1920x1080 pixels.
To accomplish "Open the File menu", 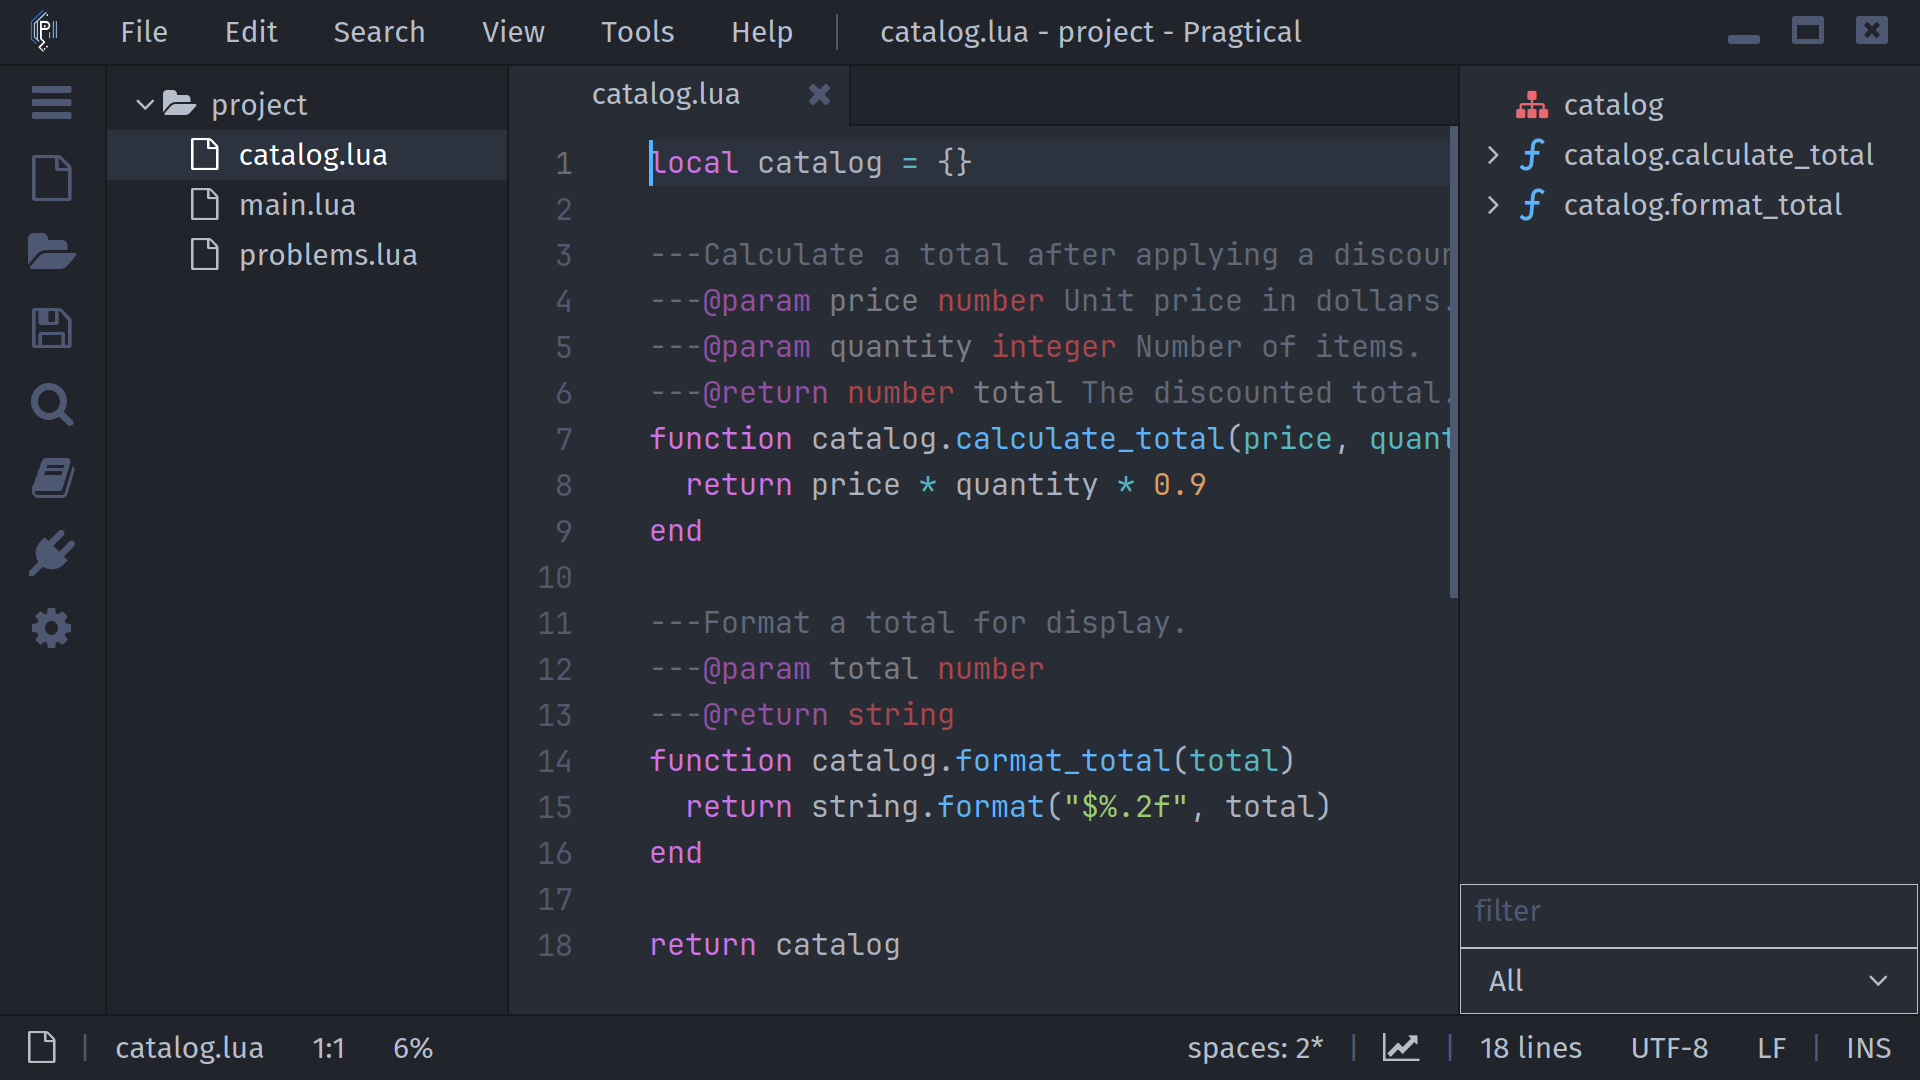I will tap(144, 32).
